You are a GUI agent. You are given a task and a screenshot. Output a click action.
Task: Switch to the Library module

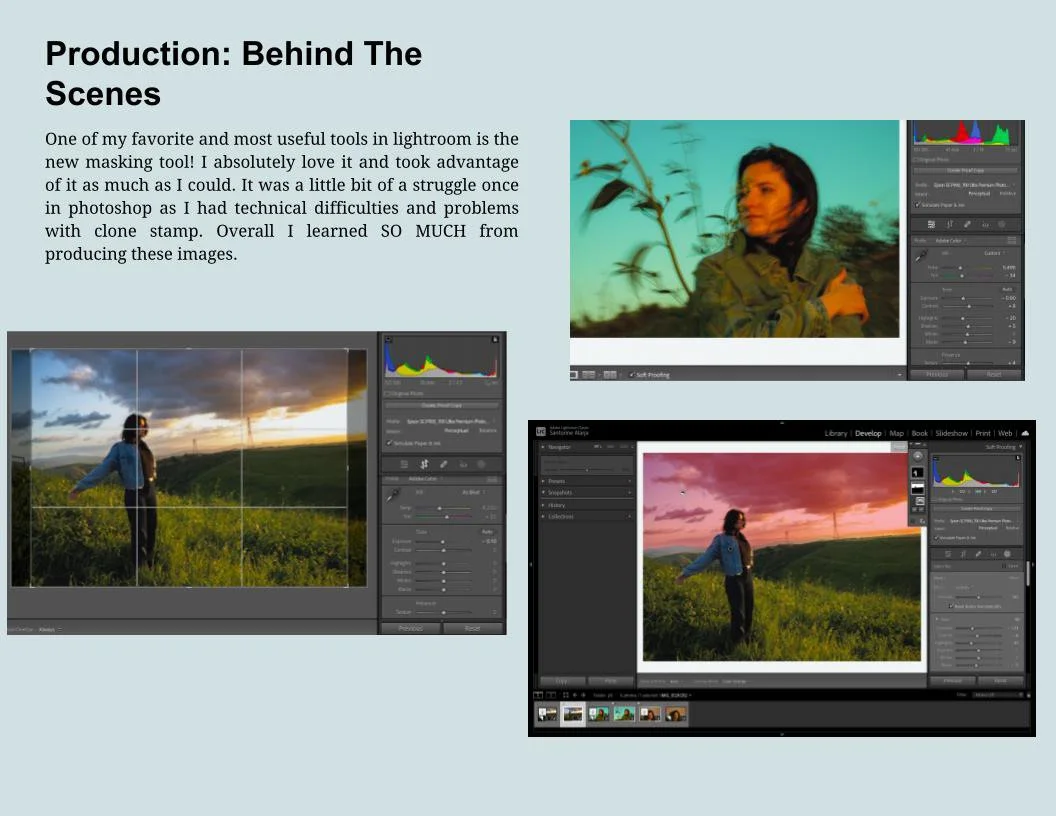(836, 433)
